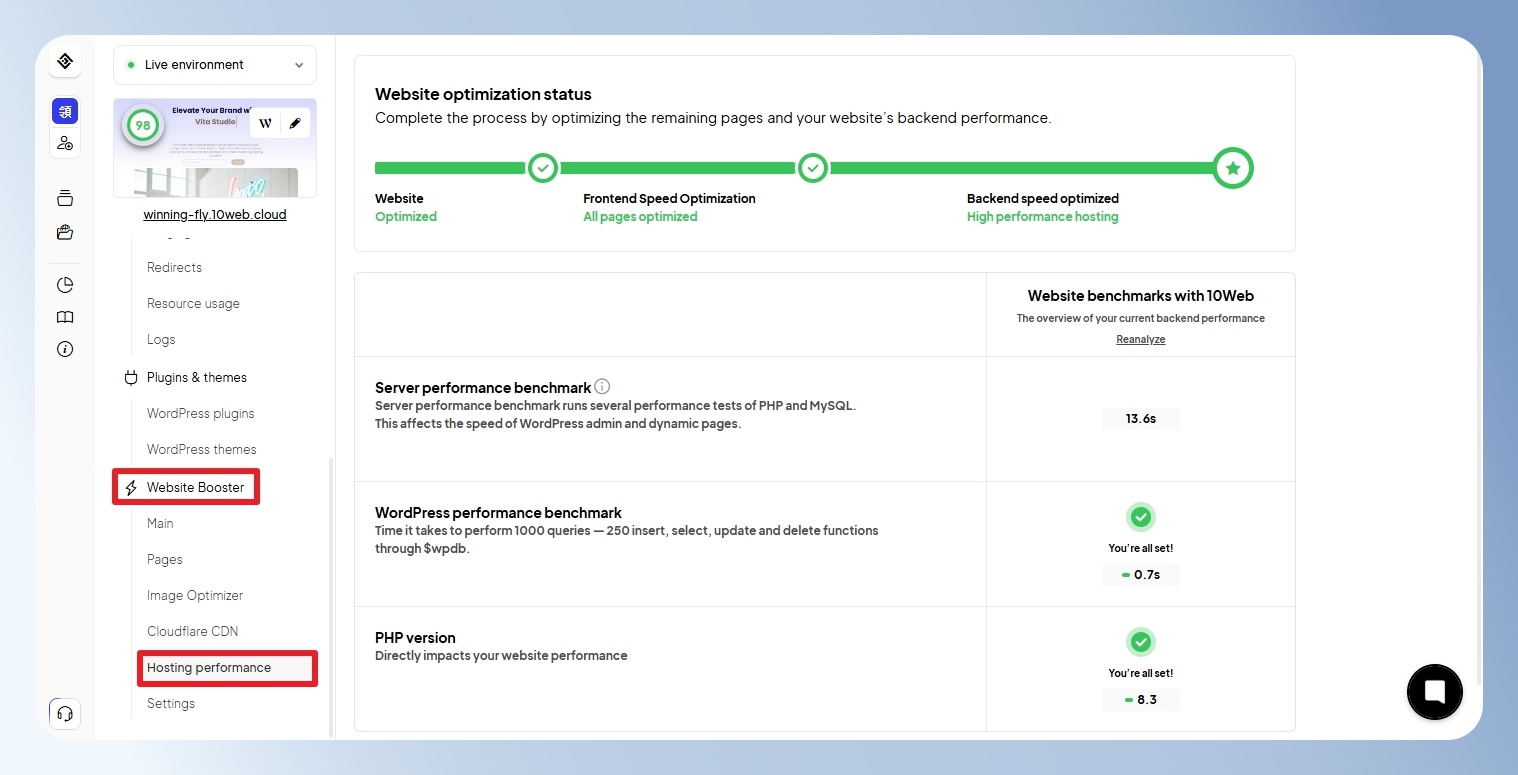Open Cloudflare CDN menu item
This screenshot has height=775, width=1518.
192,631
